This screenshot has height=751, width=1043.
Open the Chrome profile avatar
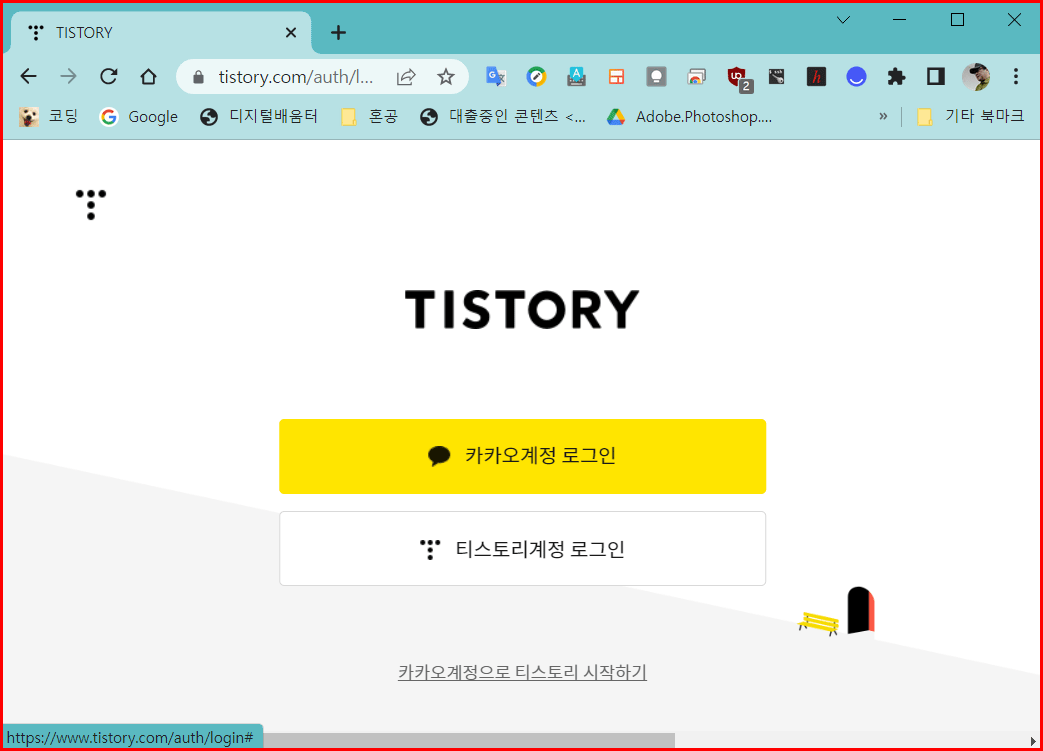point(976,77)
